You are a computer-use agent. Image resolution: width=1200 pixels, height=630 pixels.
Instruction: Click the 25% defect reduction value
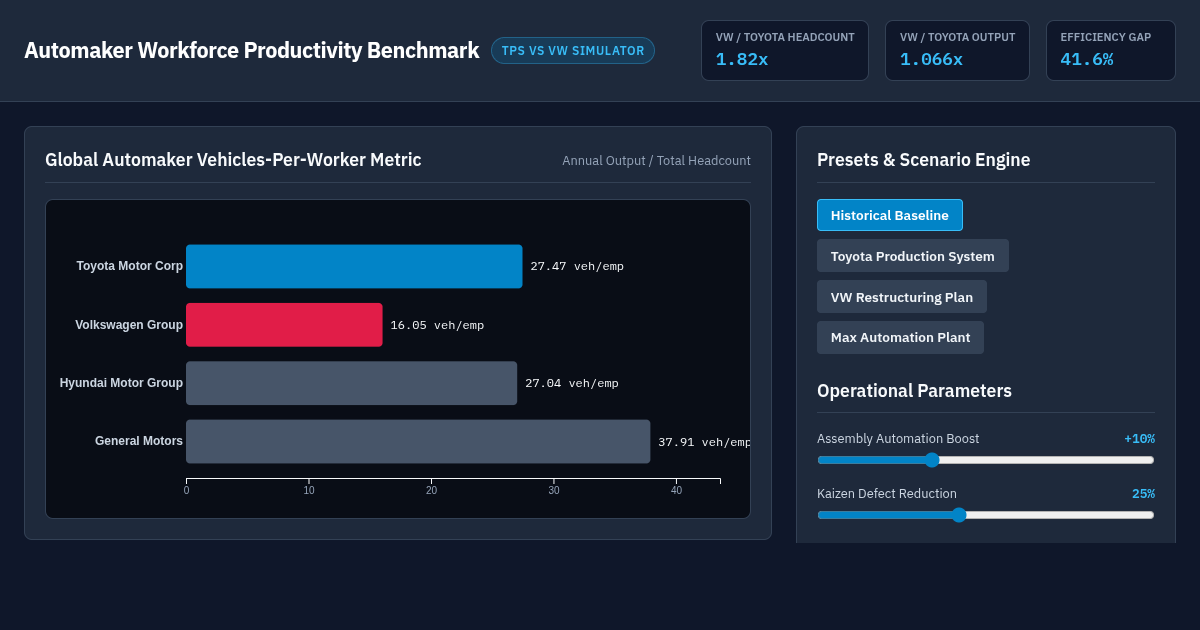coord(1143,494)
